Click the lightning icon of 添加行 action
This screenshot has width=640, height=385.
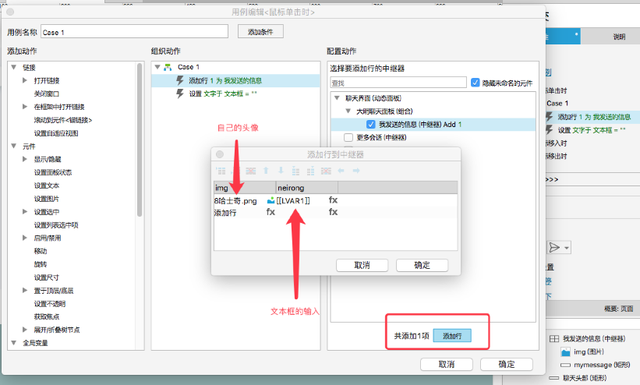180,80
